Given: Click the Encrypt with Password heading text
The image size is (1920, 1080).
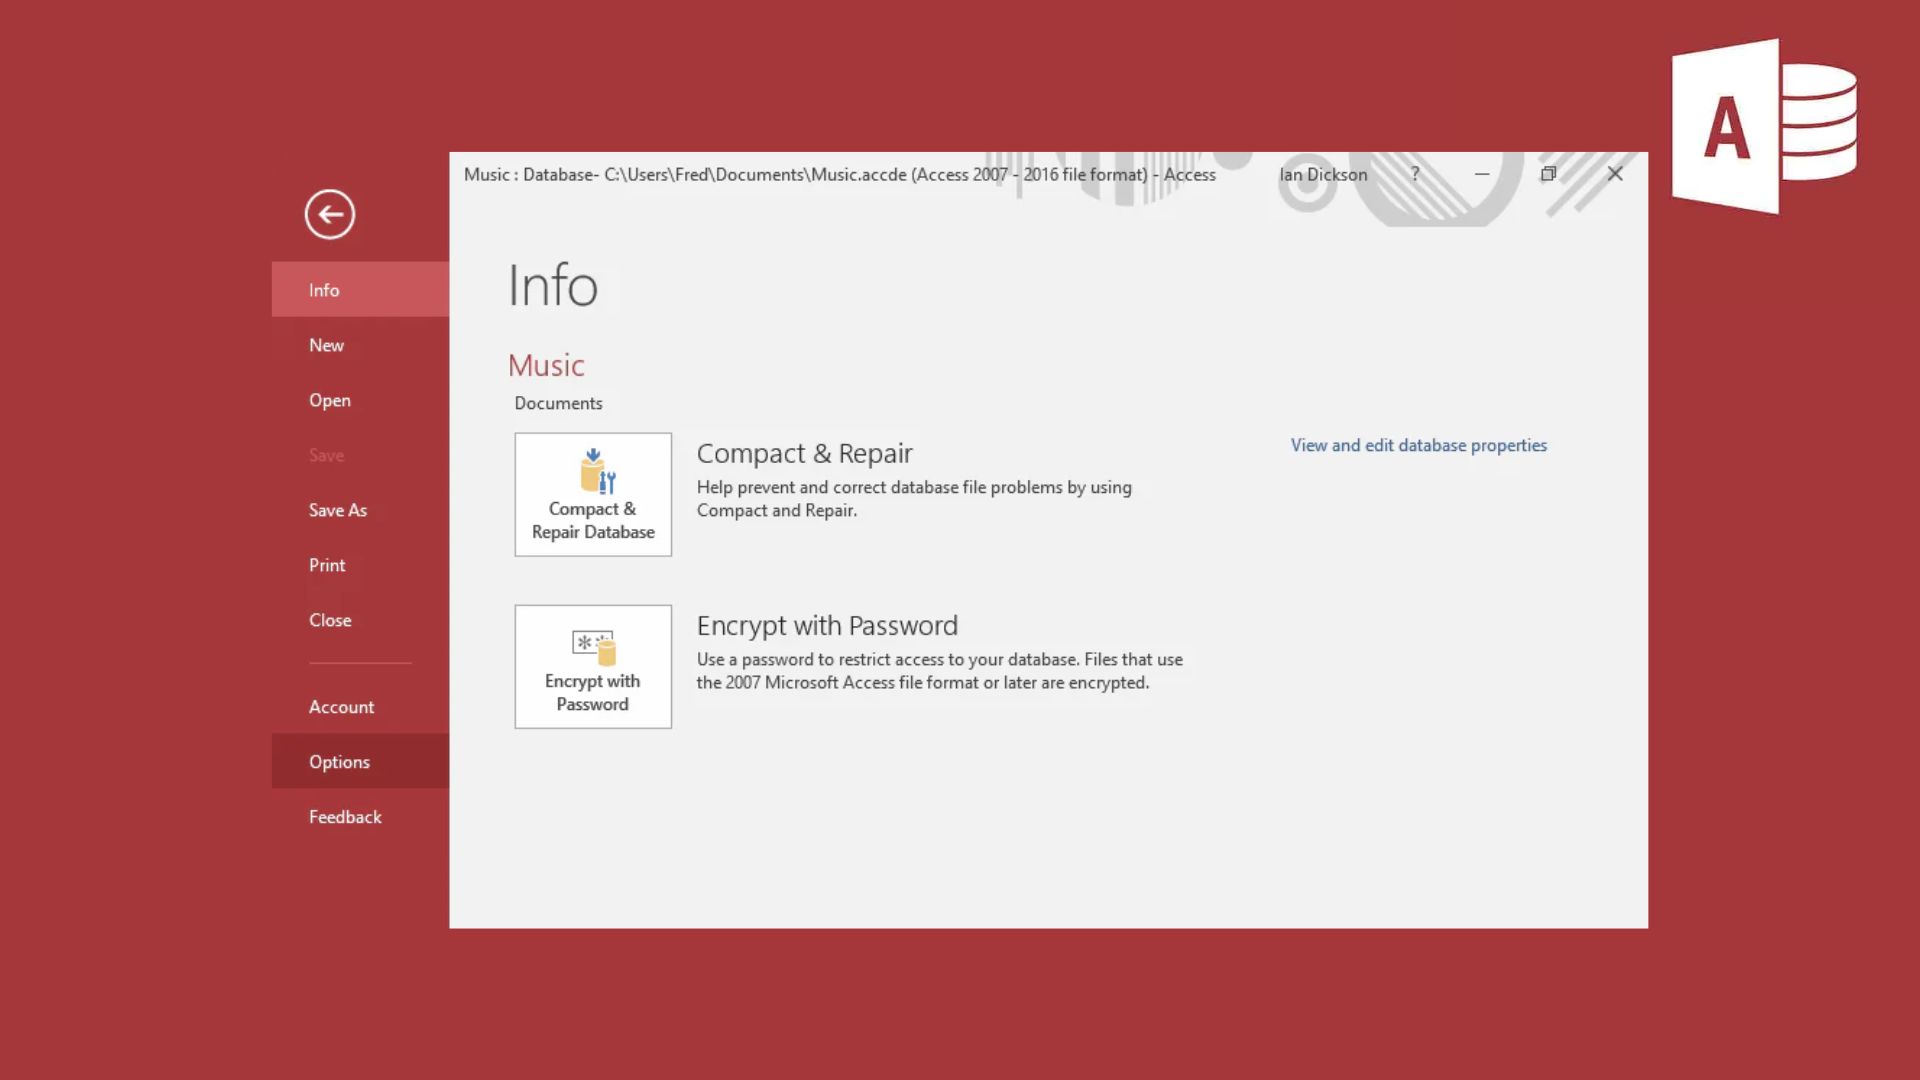Looking at the screenshot, I should pyautogui.click(x=827, y=625).
